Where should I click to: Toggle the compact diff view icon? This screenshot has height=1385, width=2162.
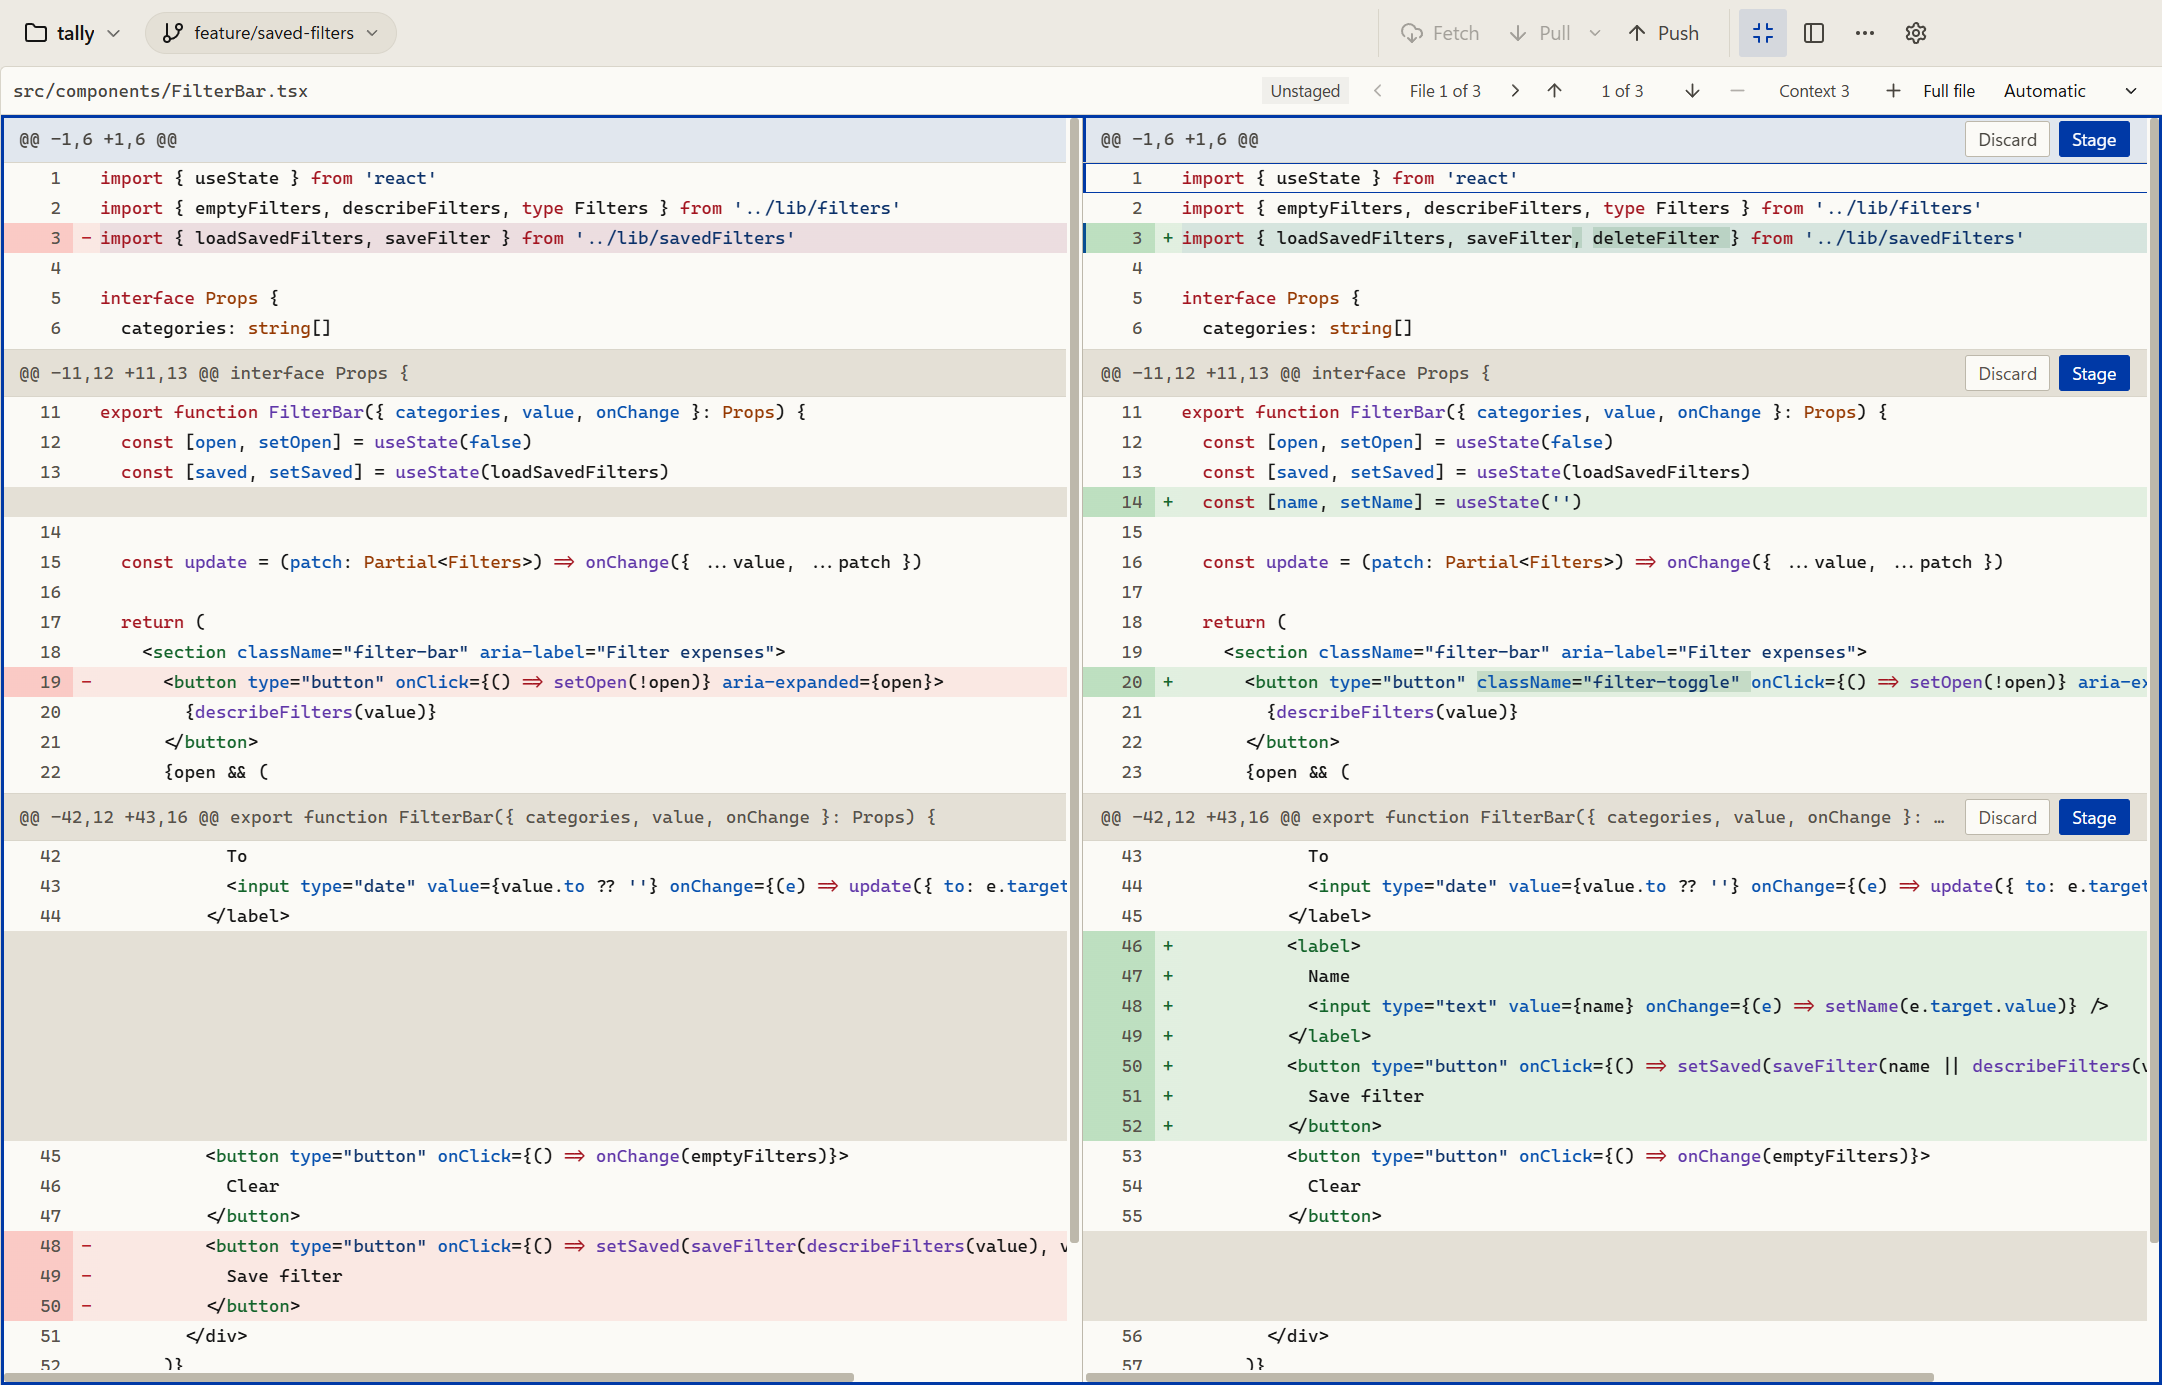pos(1763,33)
